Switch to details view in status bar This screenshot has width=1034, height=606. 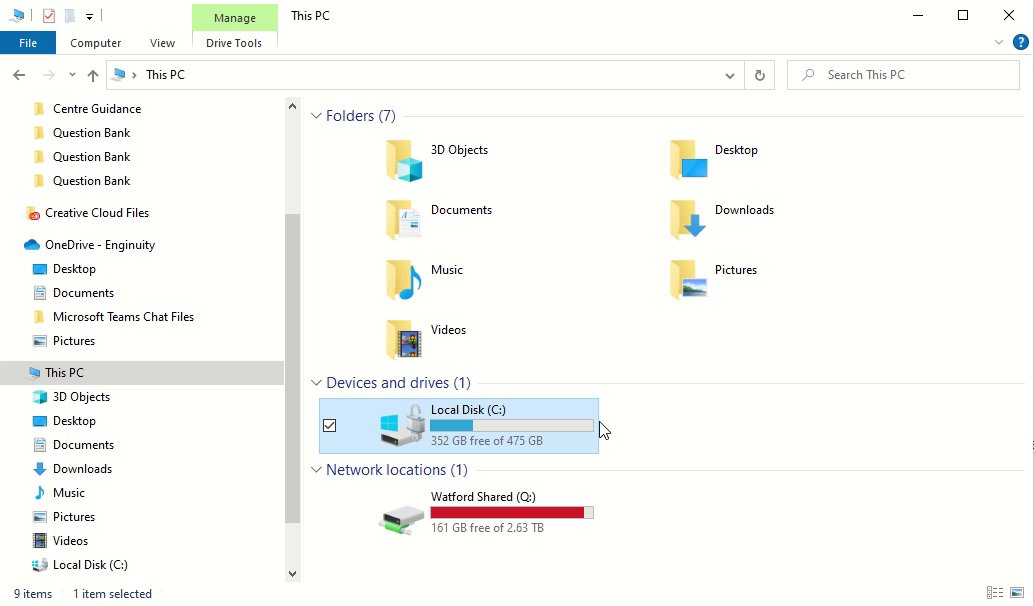click(994, 593)
